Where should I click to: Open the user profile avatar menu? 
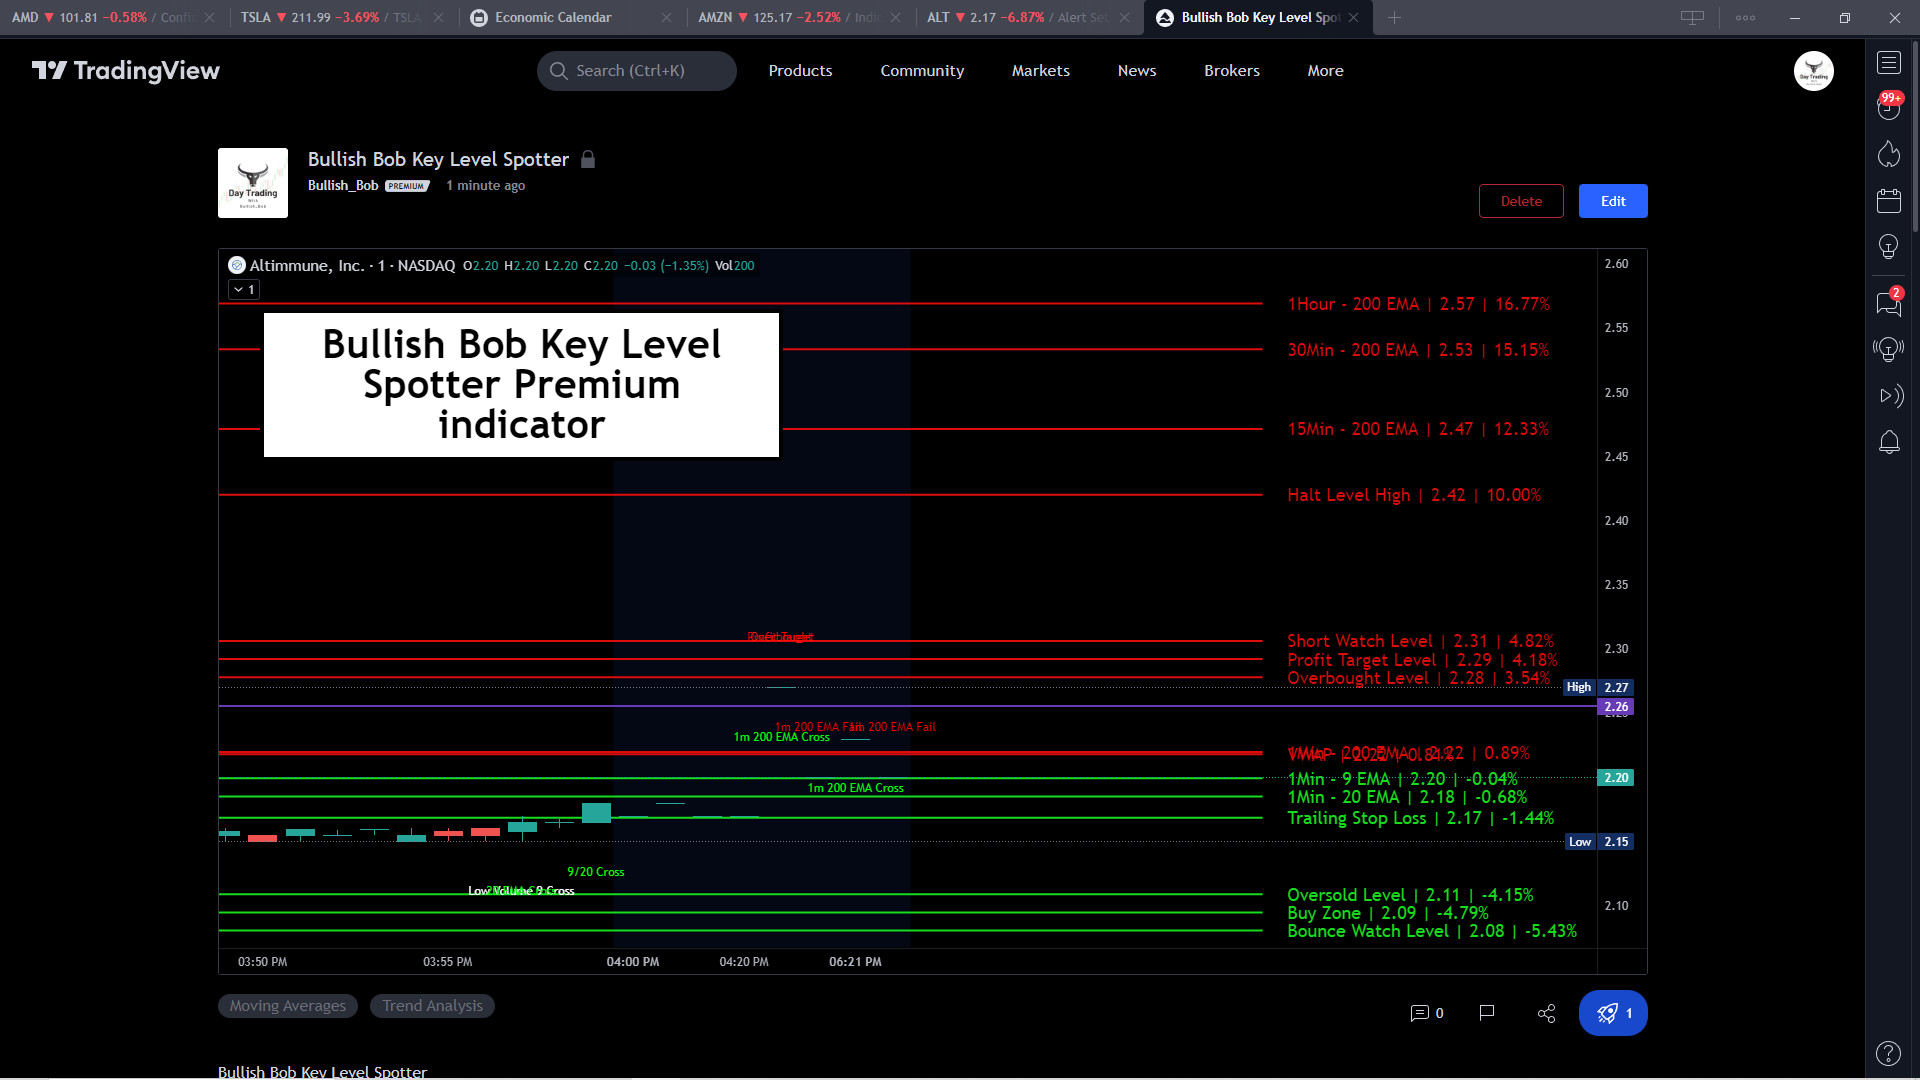[x=1814, y=70]
